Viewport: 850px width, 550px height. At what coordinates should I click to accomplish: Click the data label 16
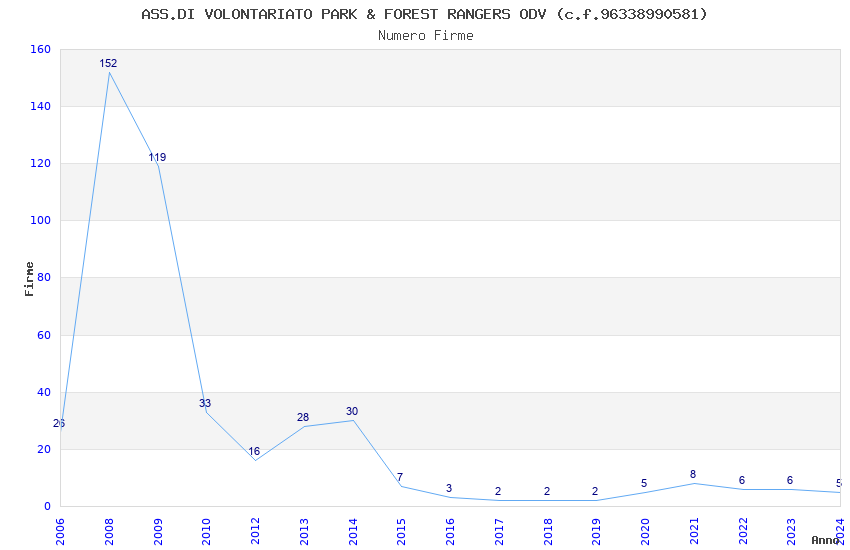tap(254, 451)
